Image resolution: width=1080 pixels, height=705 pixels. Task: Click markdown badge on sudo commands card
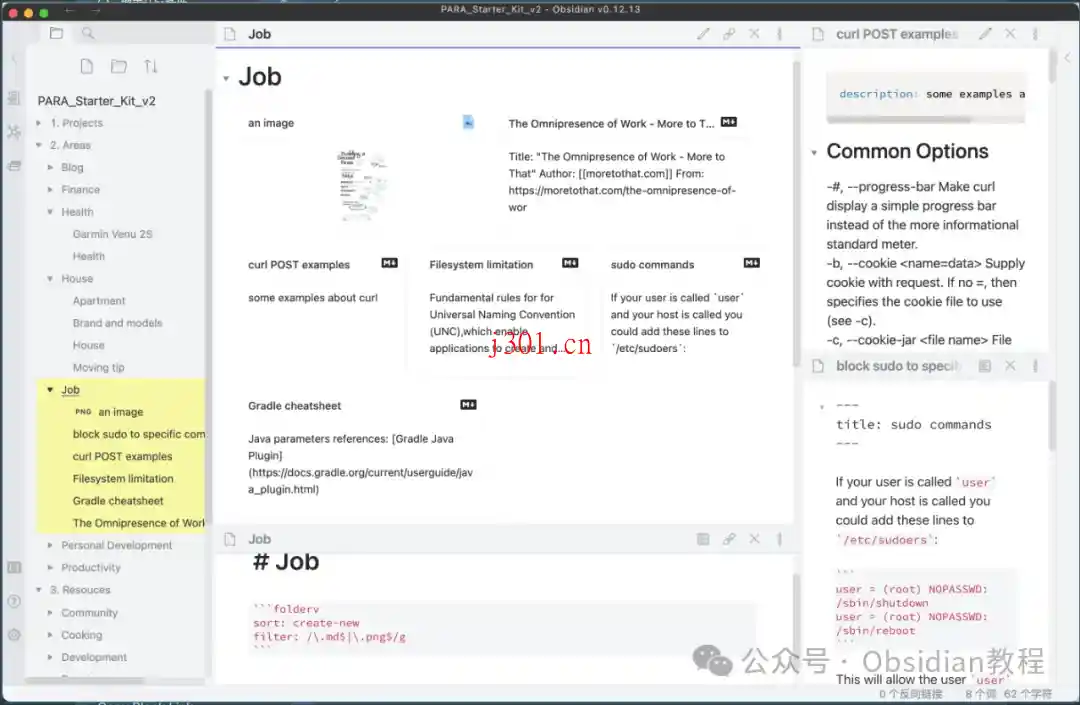[x=751, y=263]
